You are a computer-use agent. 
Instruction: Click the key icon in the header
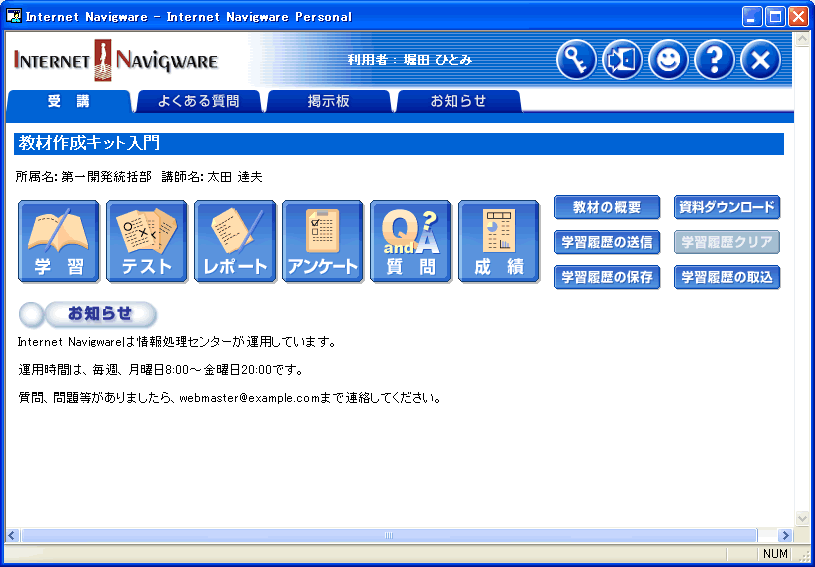coord(576,60)
